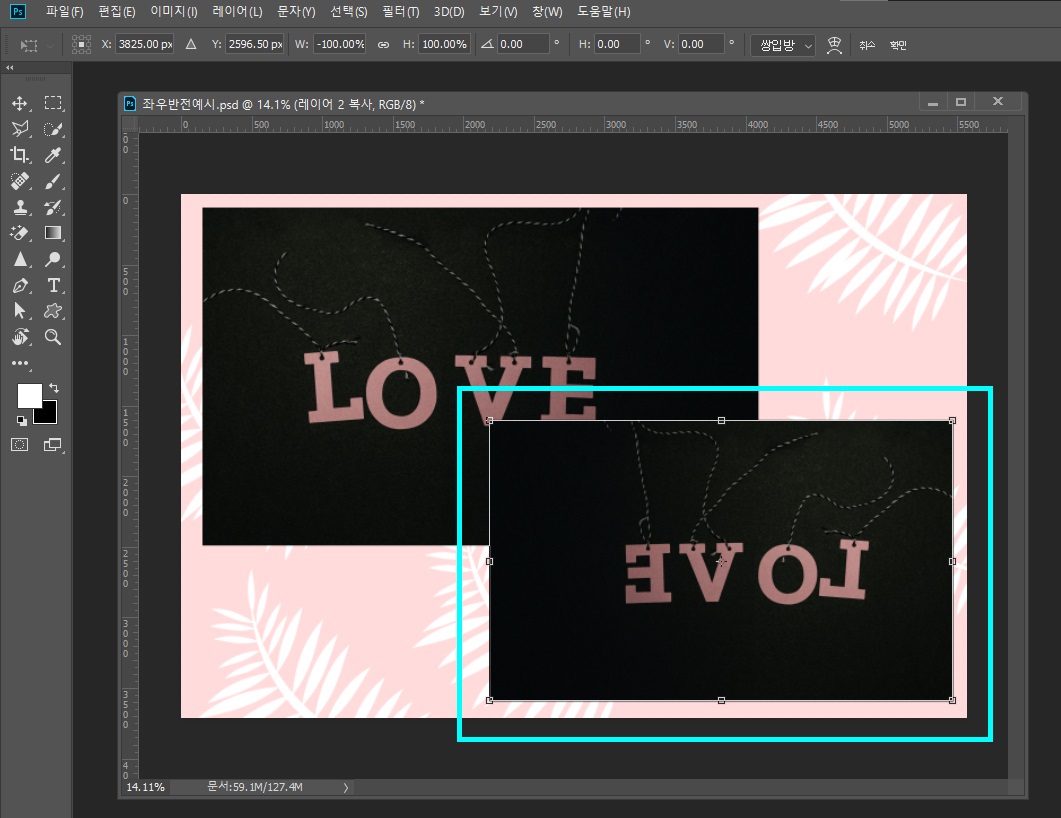Select the Crop tool
This screenshot has height=818, width=1061.
(x=20, y=155)
